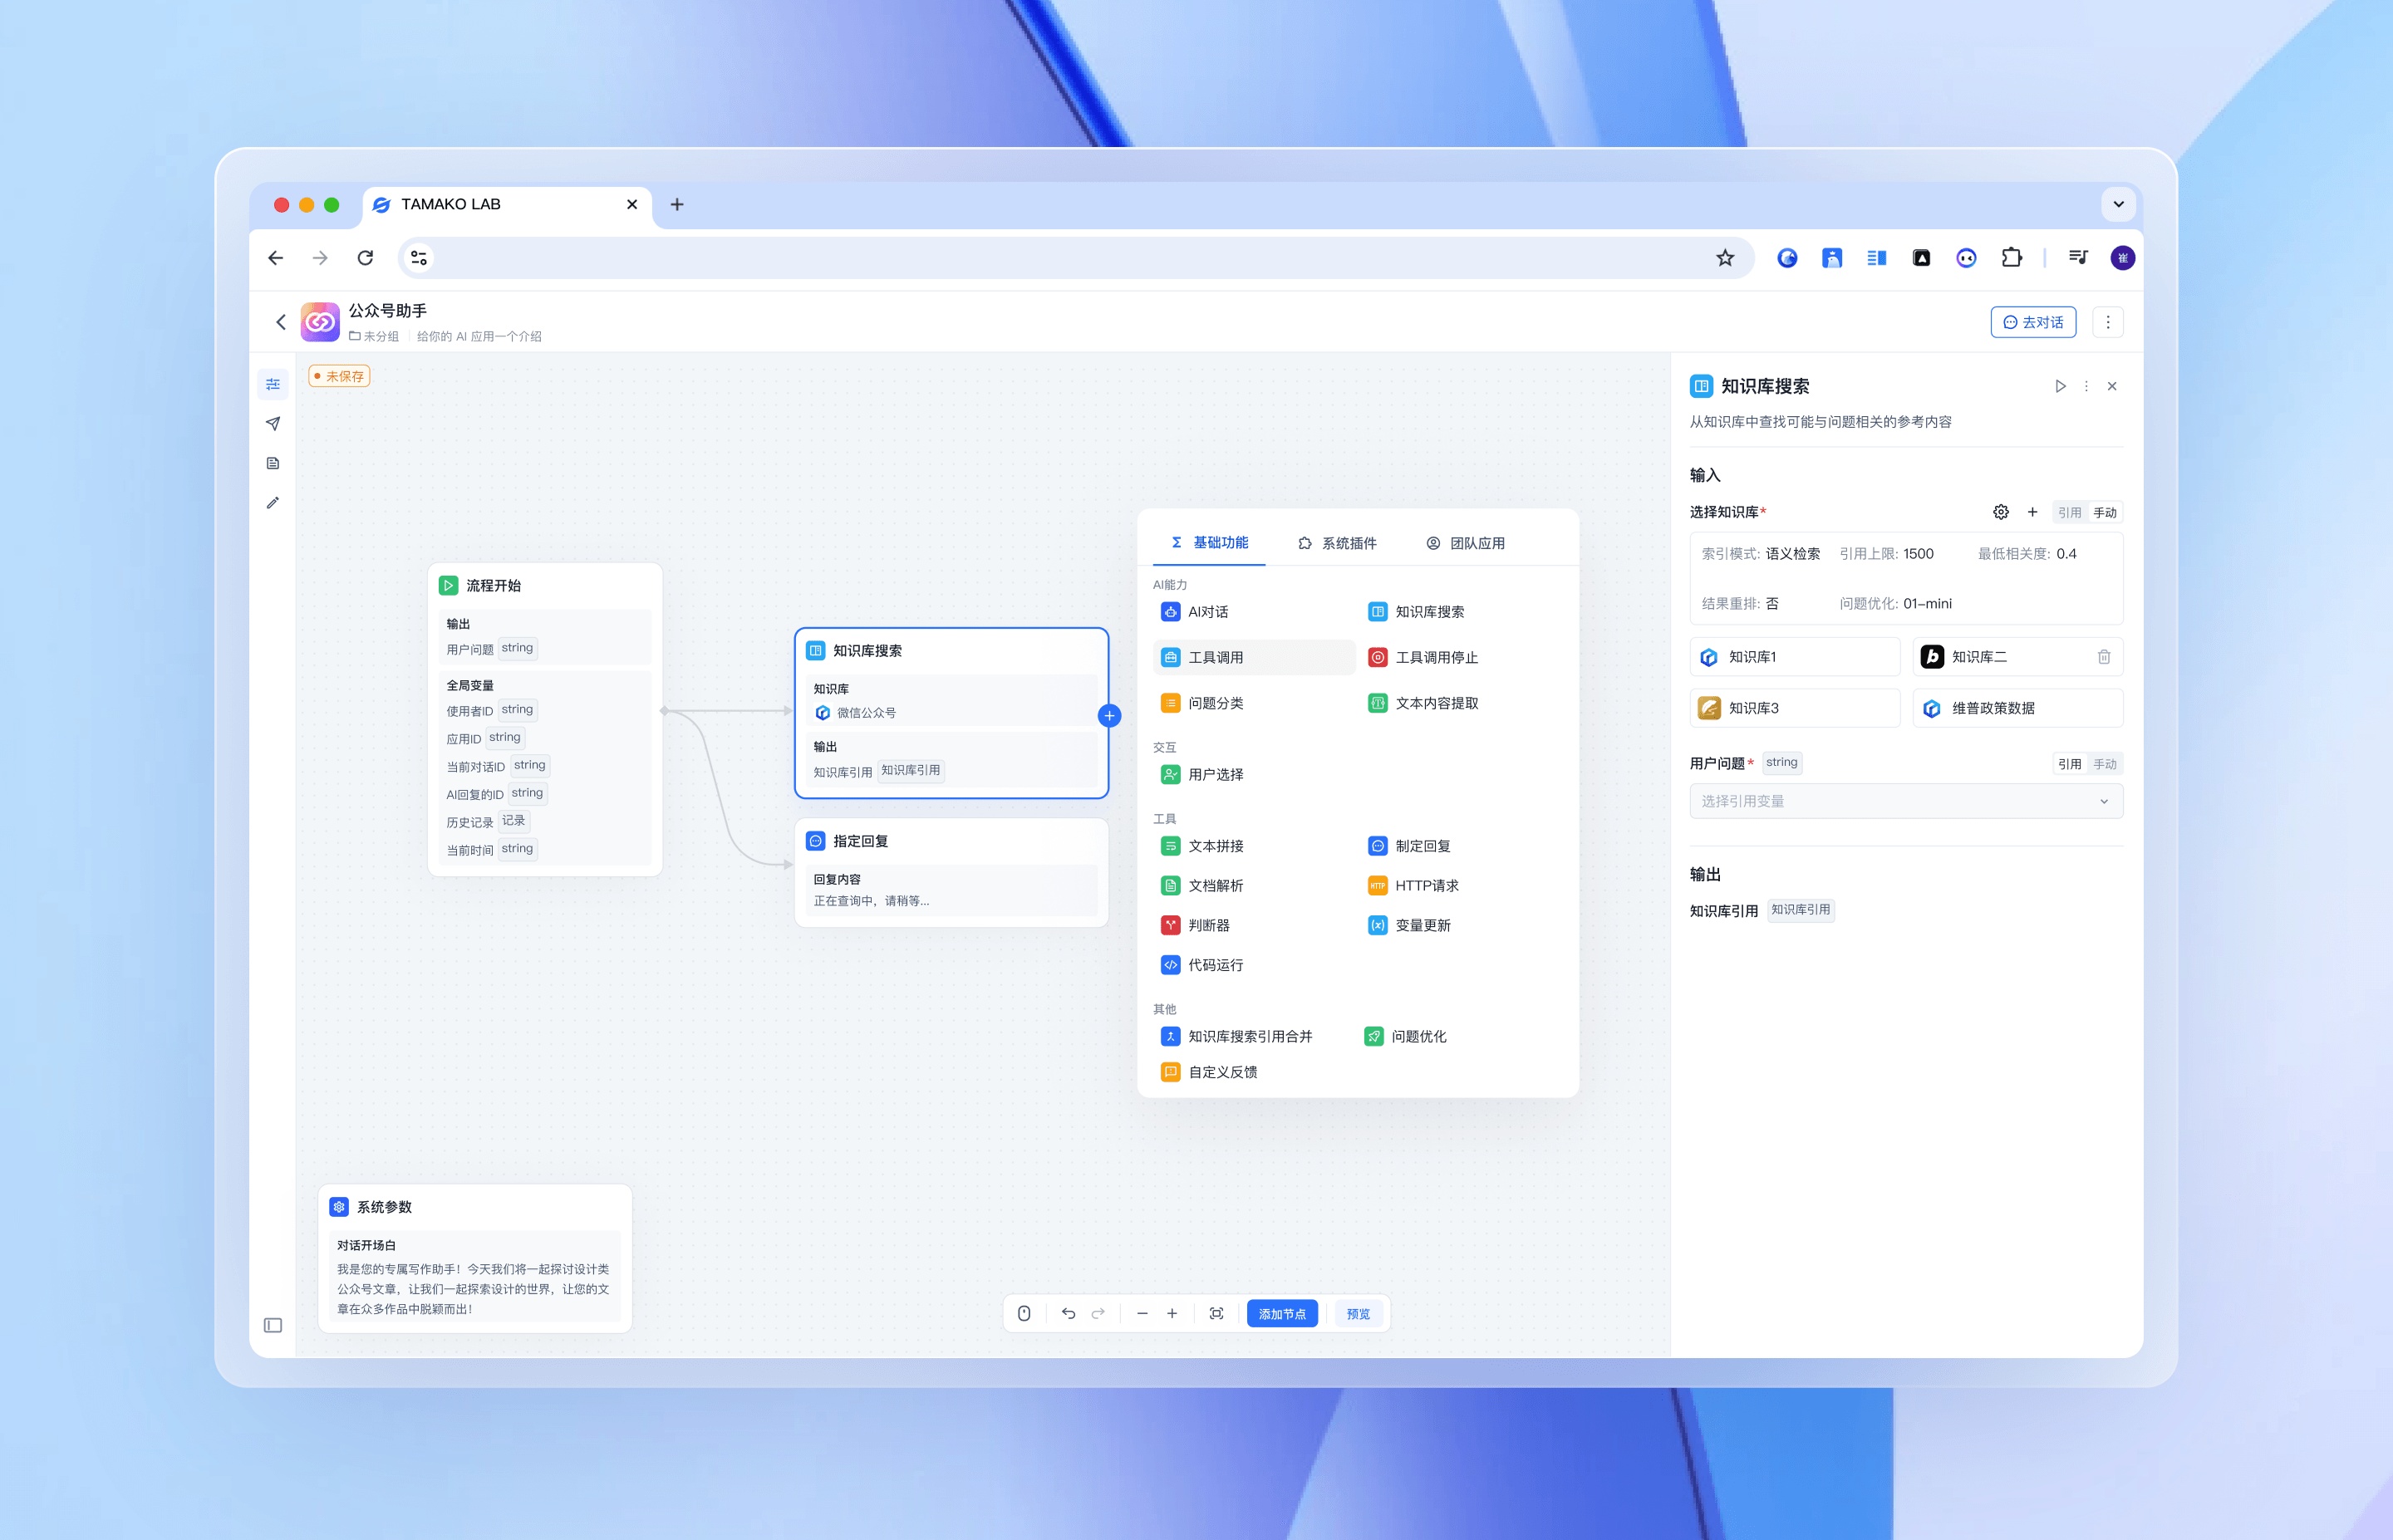Open browser tab list chevron
This screenshot has width=2393, height=1540.
[2118, 204]
